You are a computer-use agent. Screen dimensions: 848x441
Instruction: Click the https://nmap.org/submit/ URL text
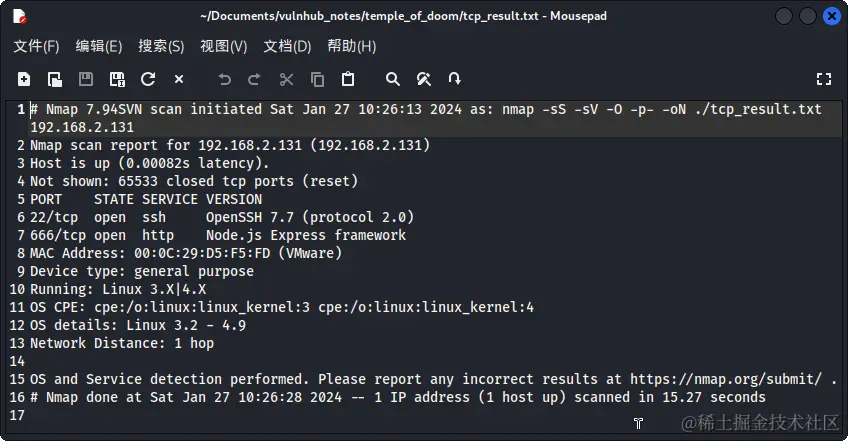click(726, 379)
